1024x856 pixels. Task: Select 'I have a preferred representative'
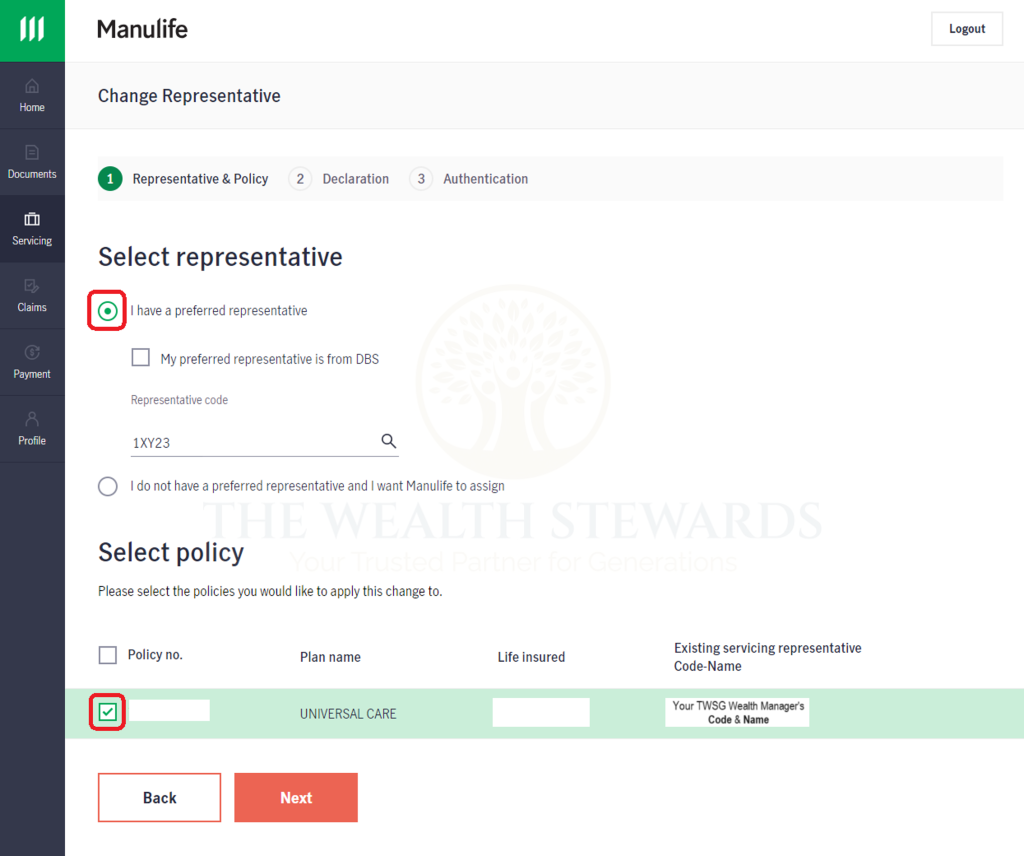click(107, 310)
